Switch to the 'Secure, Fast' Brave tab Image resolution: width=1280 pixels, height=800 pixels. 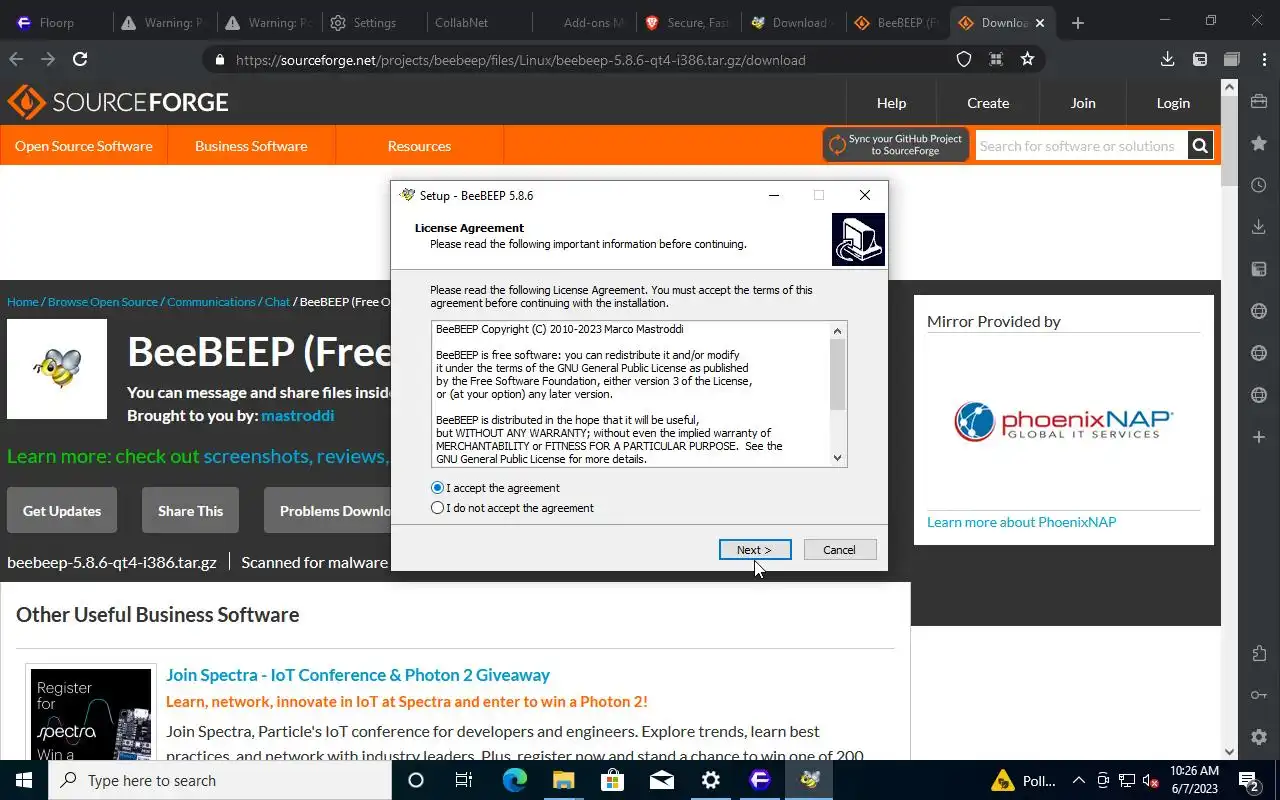pyautogui.click(x=687, y=23)
